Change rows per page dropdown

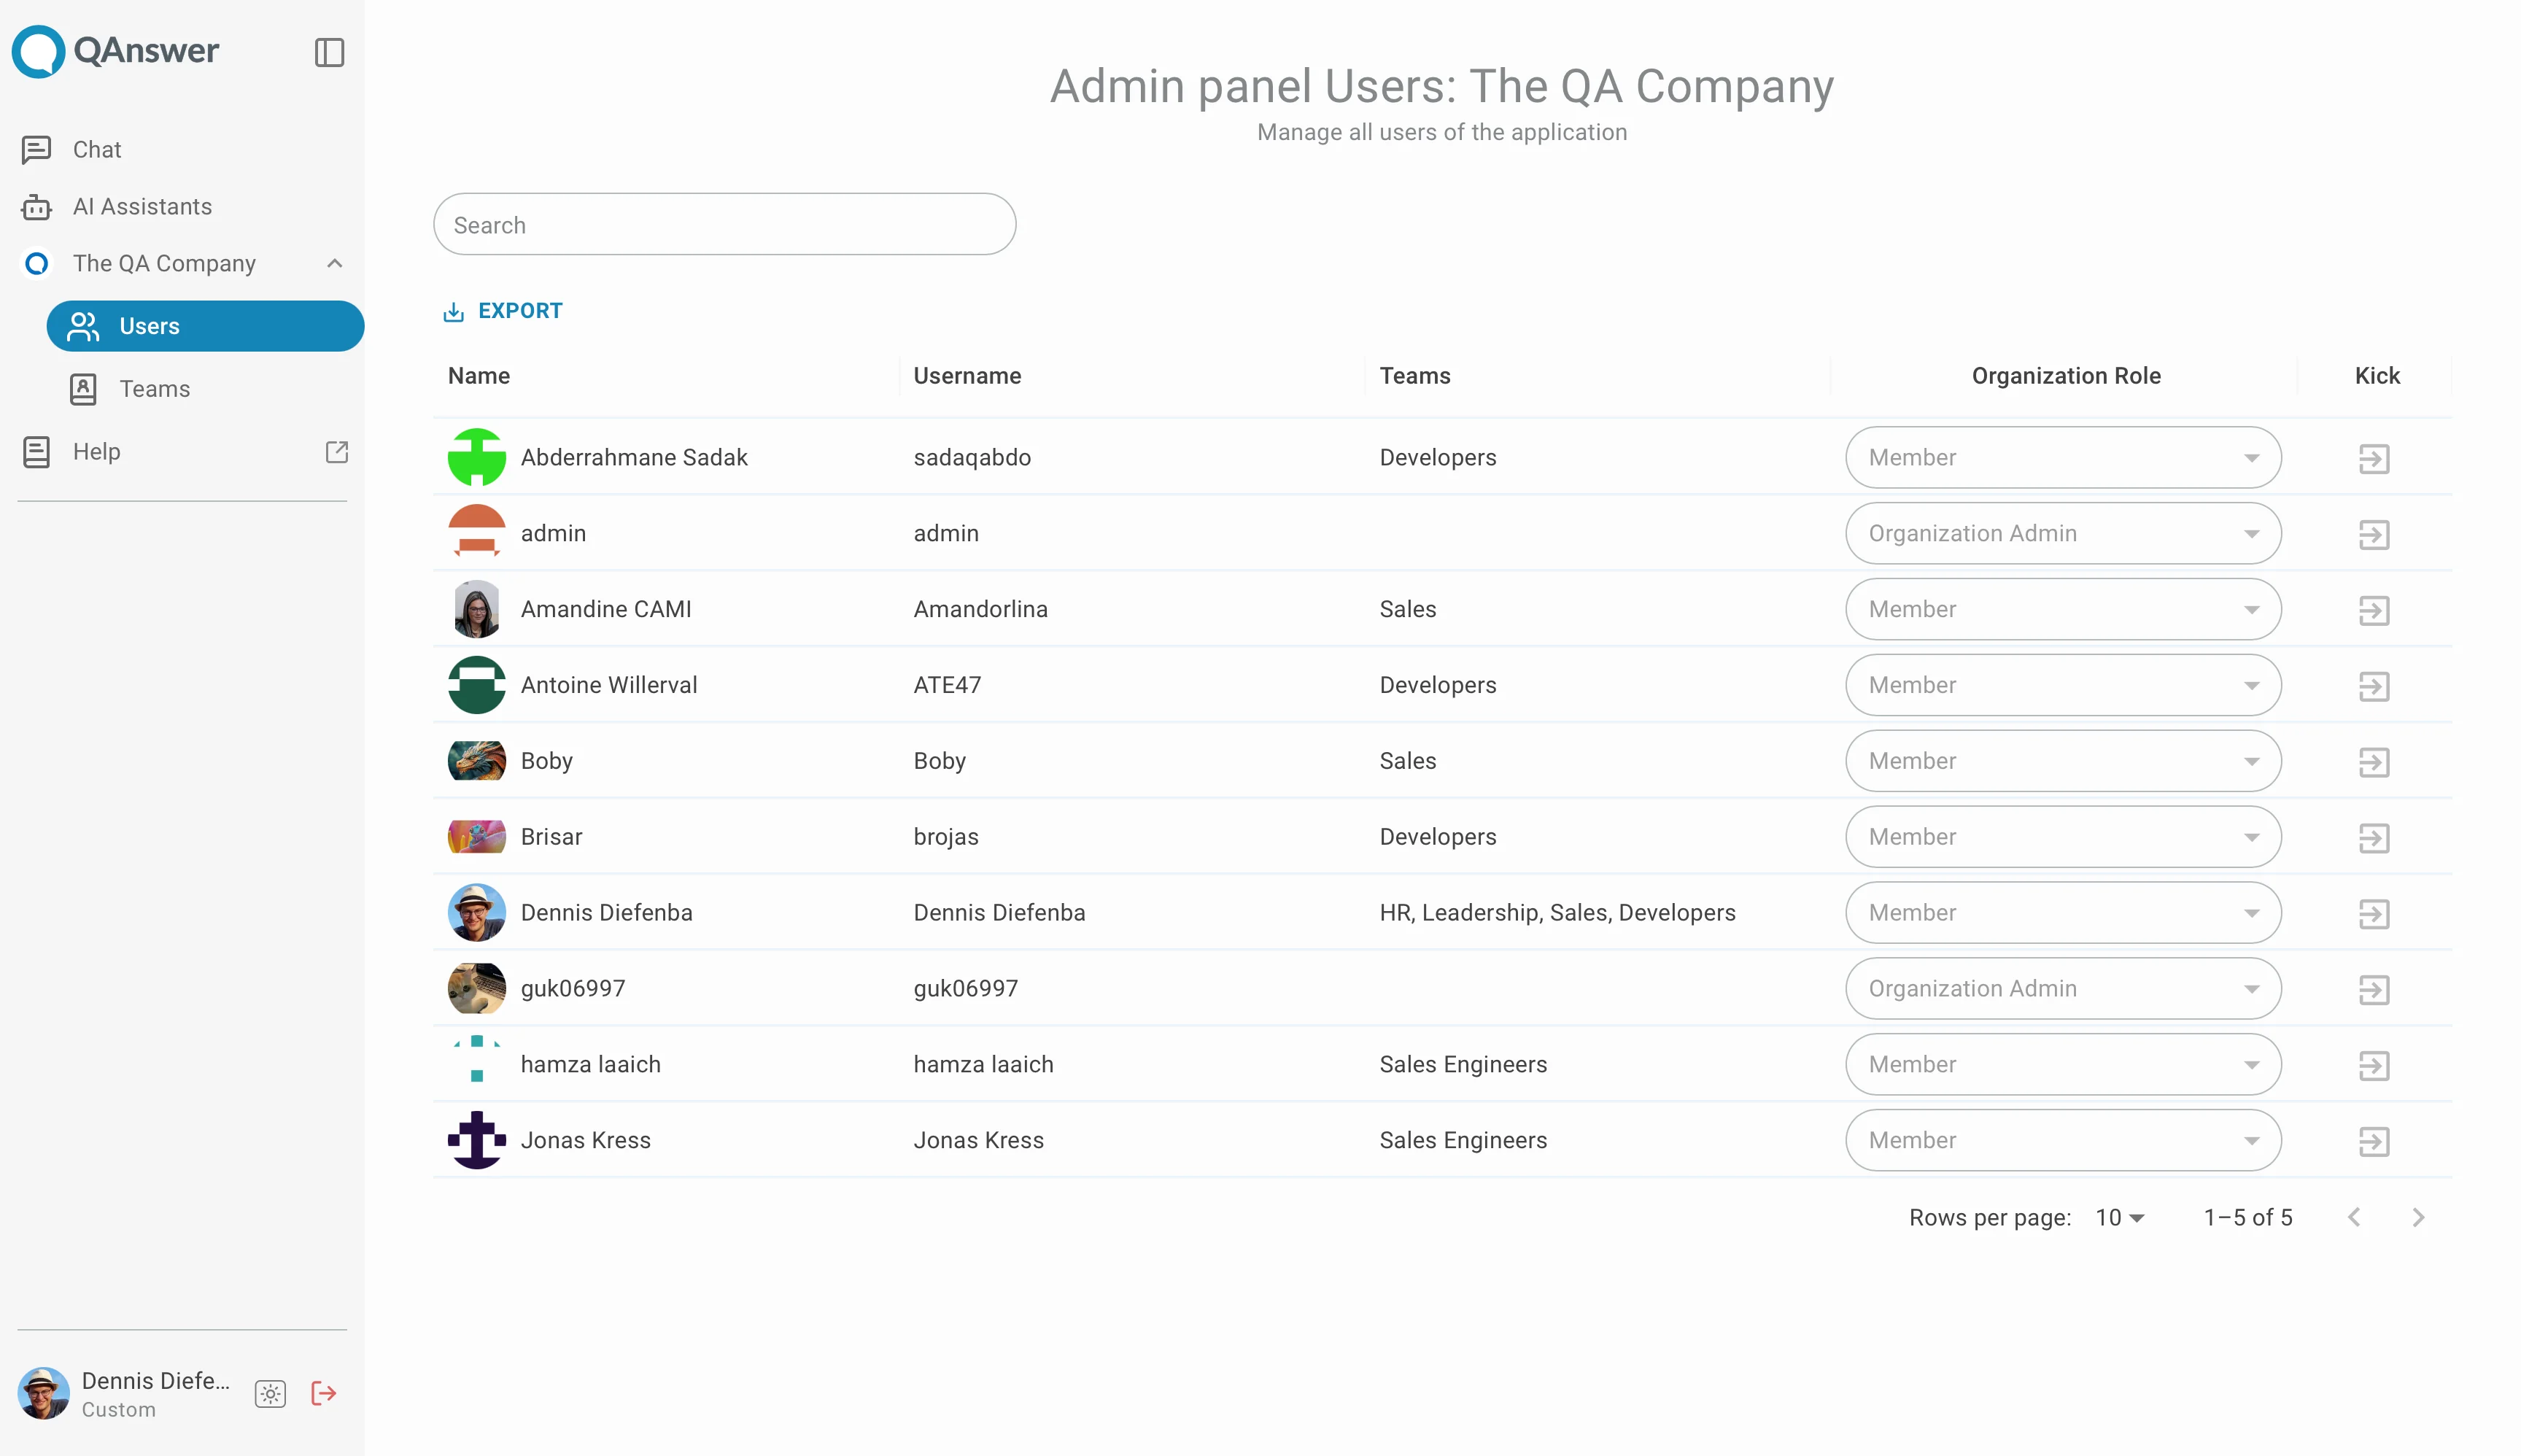(2119, 1217)
